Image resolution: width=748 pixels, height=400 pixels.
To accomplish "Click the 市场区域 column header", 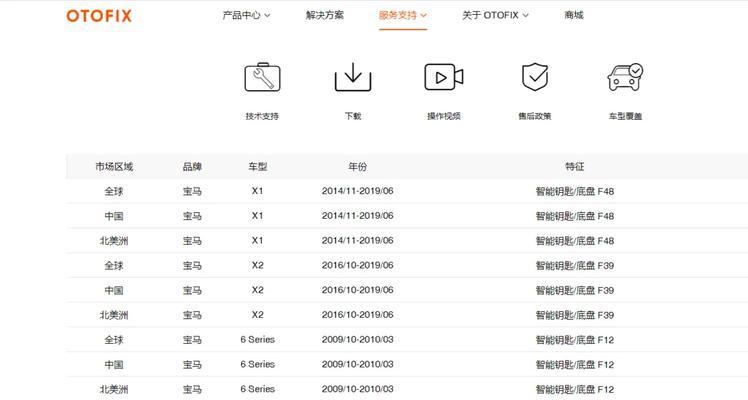I will (x=114, y=166).
